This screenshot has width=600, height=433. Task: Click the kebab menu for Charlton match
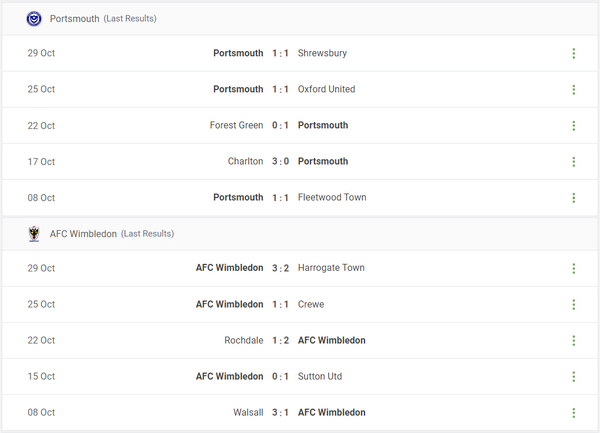pyautogui.click(x=573, y=162)
